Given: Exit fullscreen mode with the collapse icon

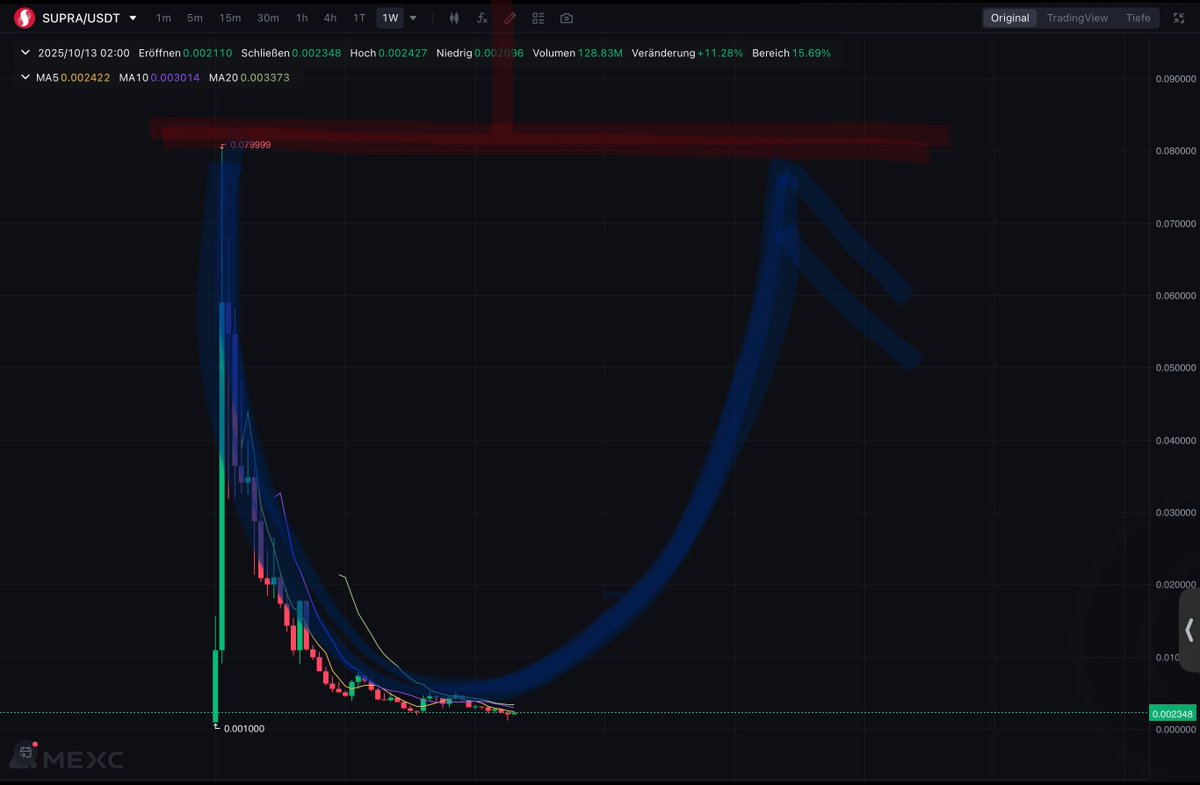Looking at the screenshot, I should coord(1179,18).
